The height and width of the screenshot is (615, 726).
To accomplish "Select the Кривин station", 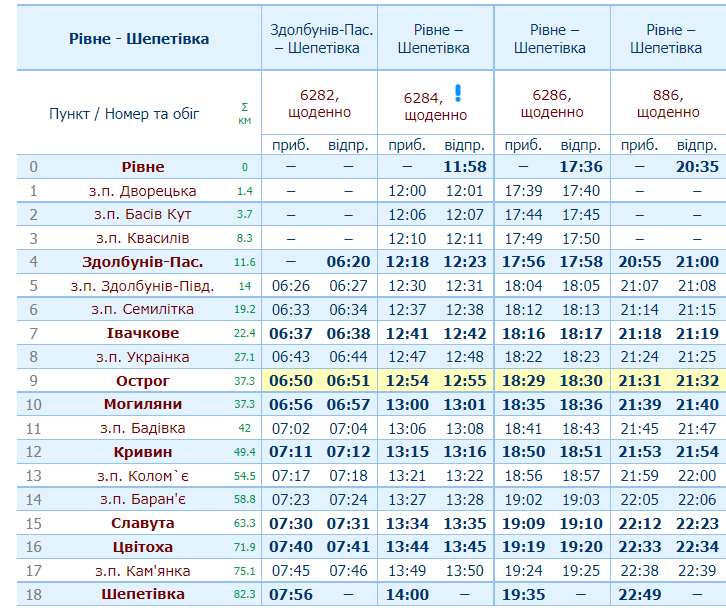I will point(143,452).
